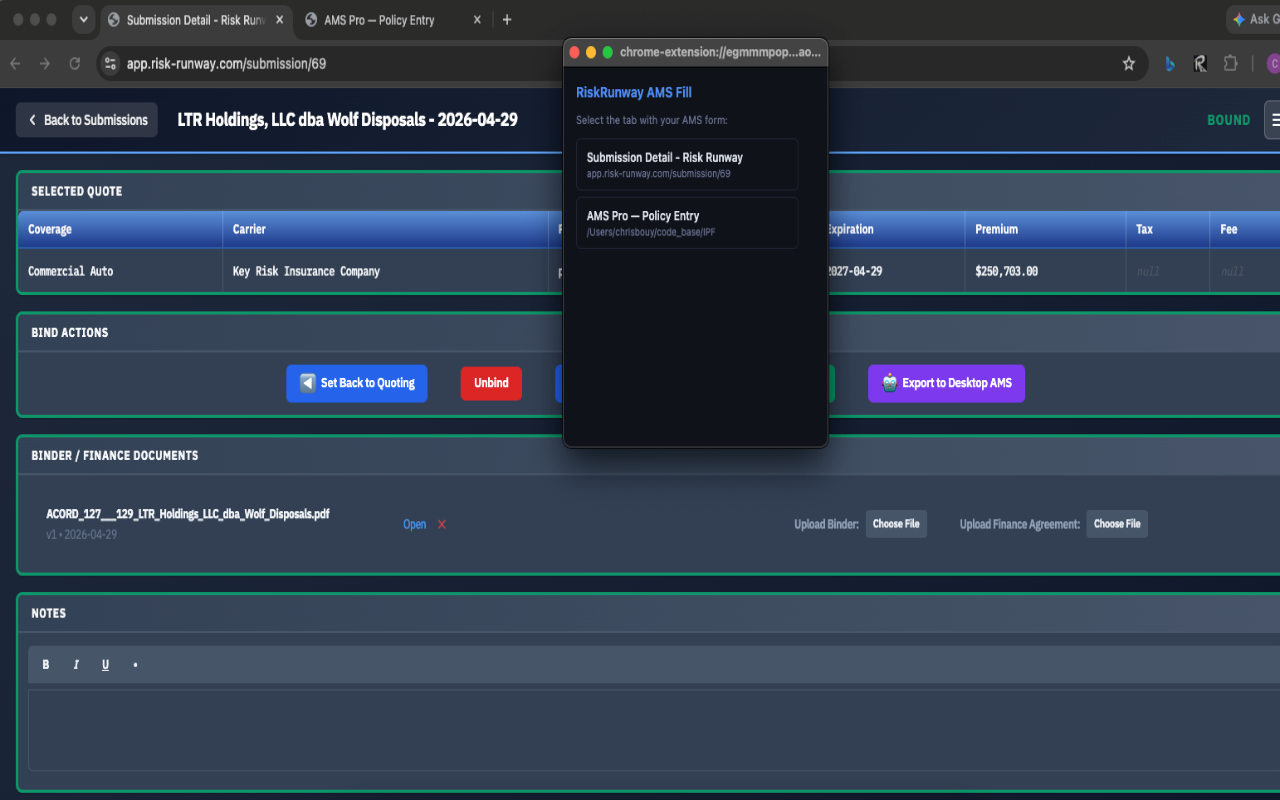Open a new browser tab
Image resolution: width=1280 pixels, height=800 pixels.
point(507,20)
